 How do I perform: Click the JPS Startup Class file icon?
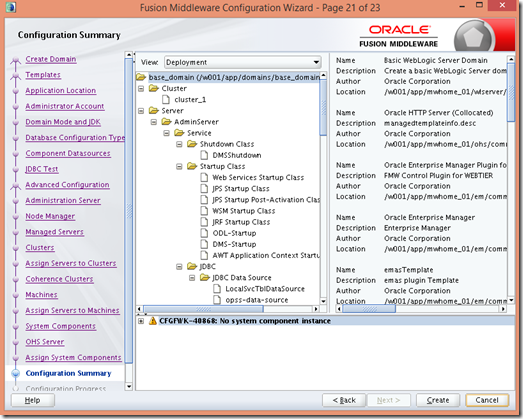click(x=204, y=188)
